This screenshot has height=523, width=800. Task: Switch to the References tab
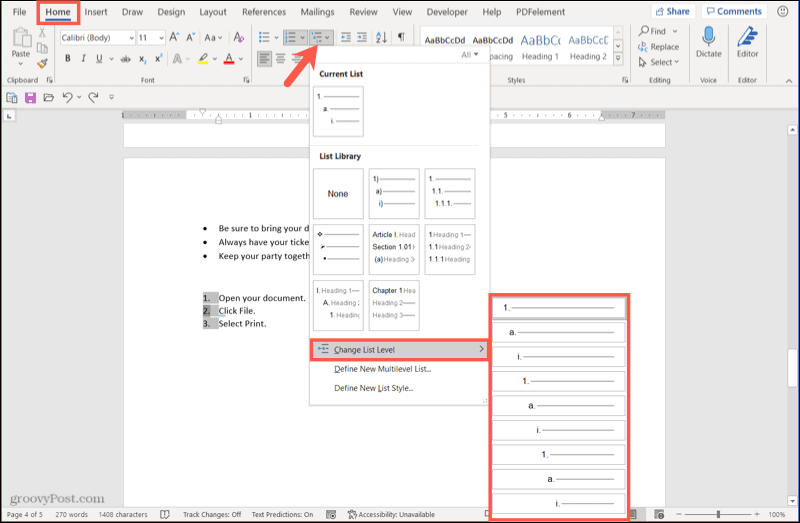pos(264,12)
